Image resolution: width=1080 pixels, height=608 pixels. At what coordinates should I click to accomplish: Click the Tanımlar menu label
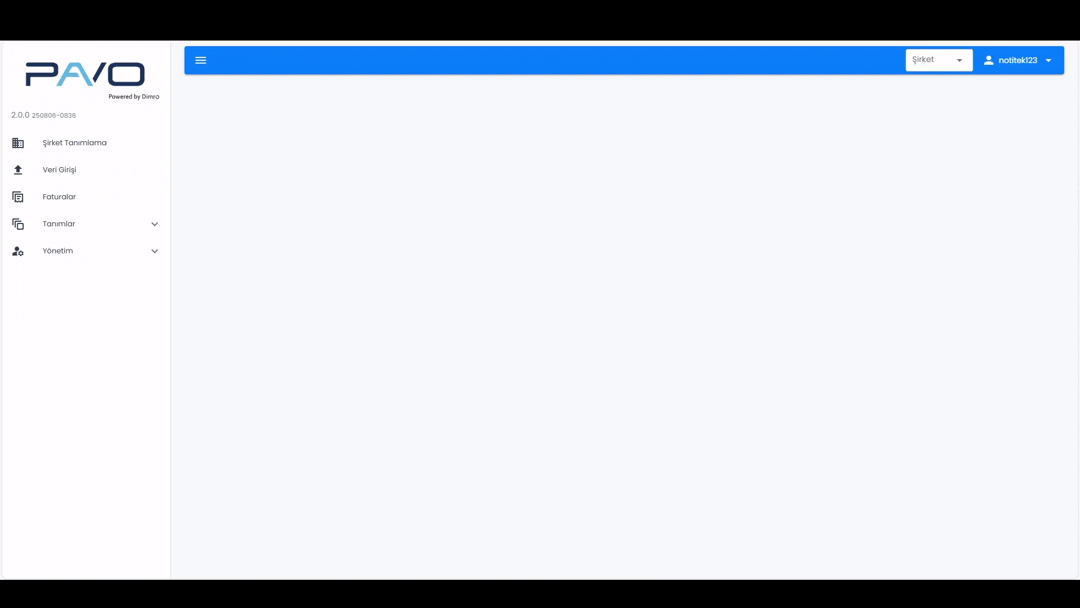coord(59,224)
